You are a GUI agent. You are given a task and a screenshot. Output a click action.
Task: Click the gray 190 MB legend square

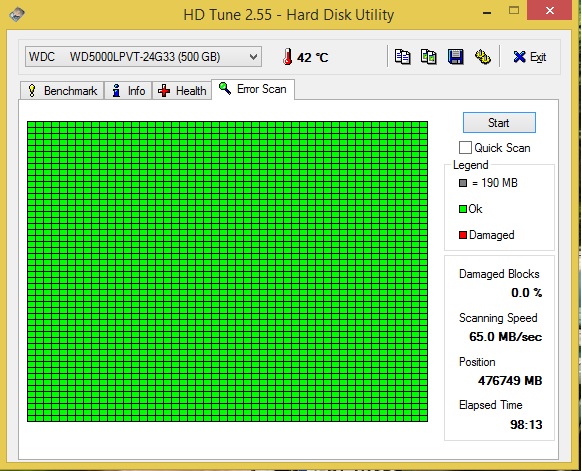[462, 183]
